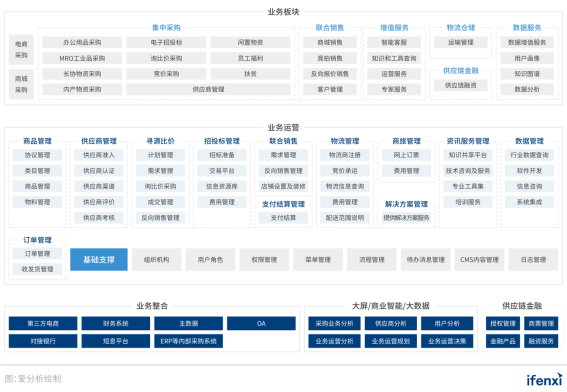Select the 配送范围说明 box
This screenshot has height=392, width=567.
point(345,218)
